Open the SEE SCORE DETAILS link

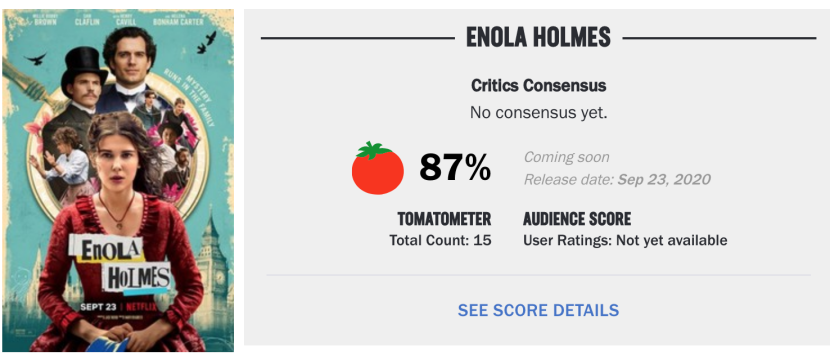point(538,310)
